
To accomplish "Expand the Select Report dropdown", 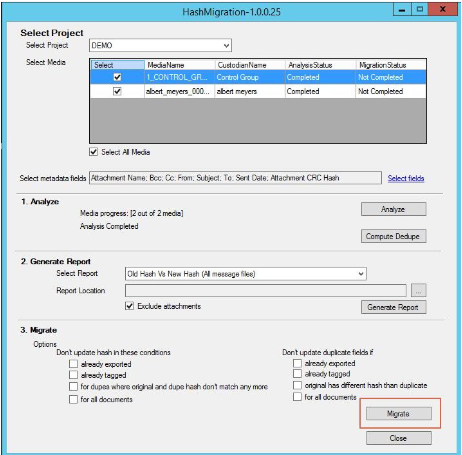I will point(246,274).
